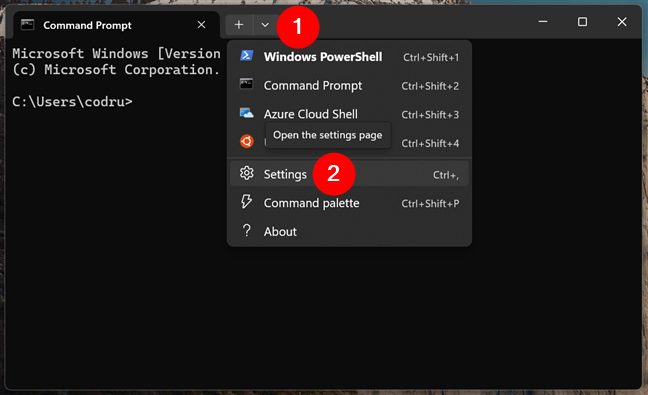Click the Microsoft Windows version text line
Viewport: 648px width, 395px height.
(117, 54)
